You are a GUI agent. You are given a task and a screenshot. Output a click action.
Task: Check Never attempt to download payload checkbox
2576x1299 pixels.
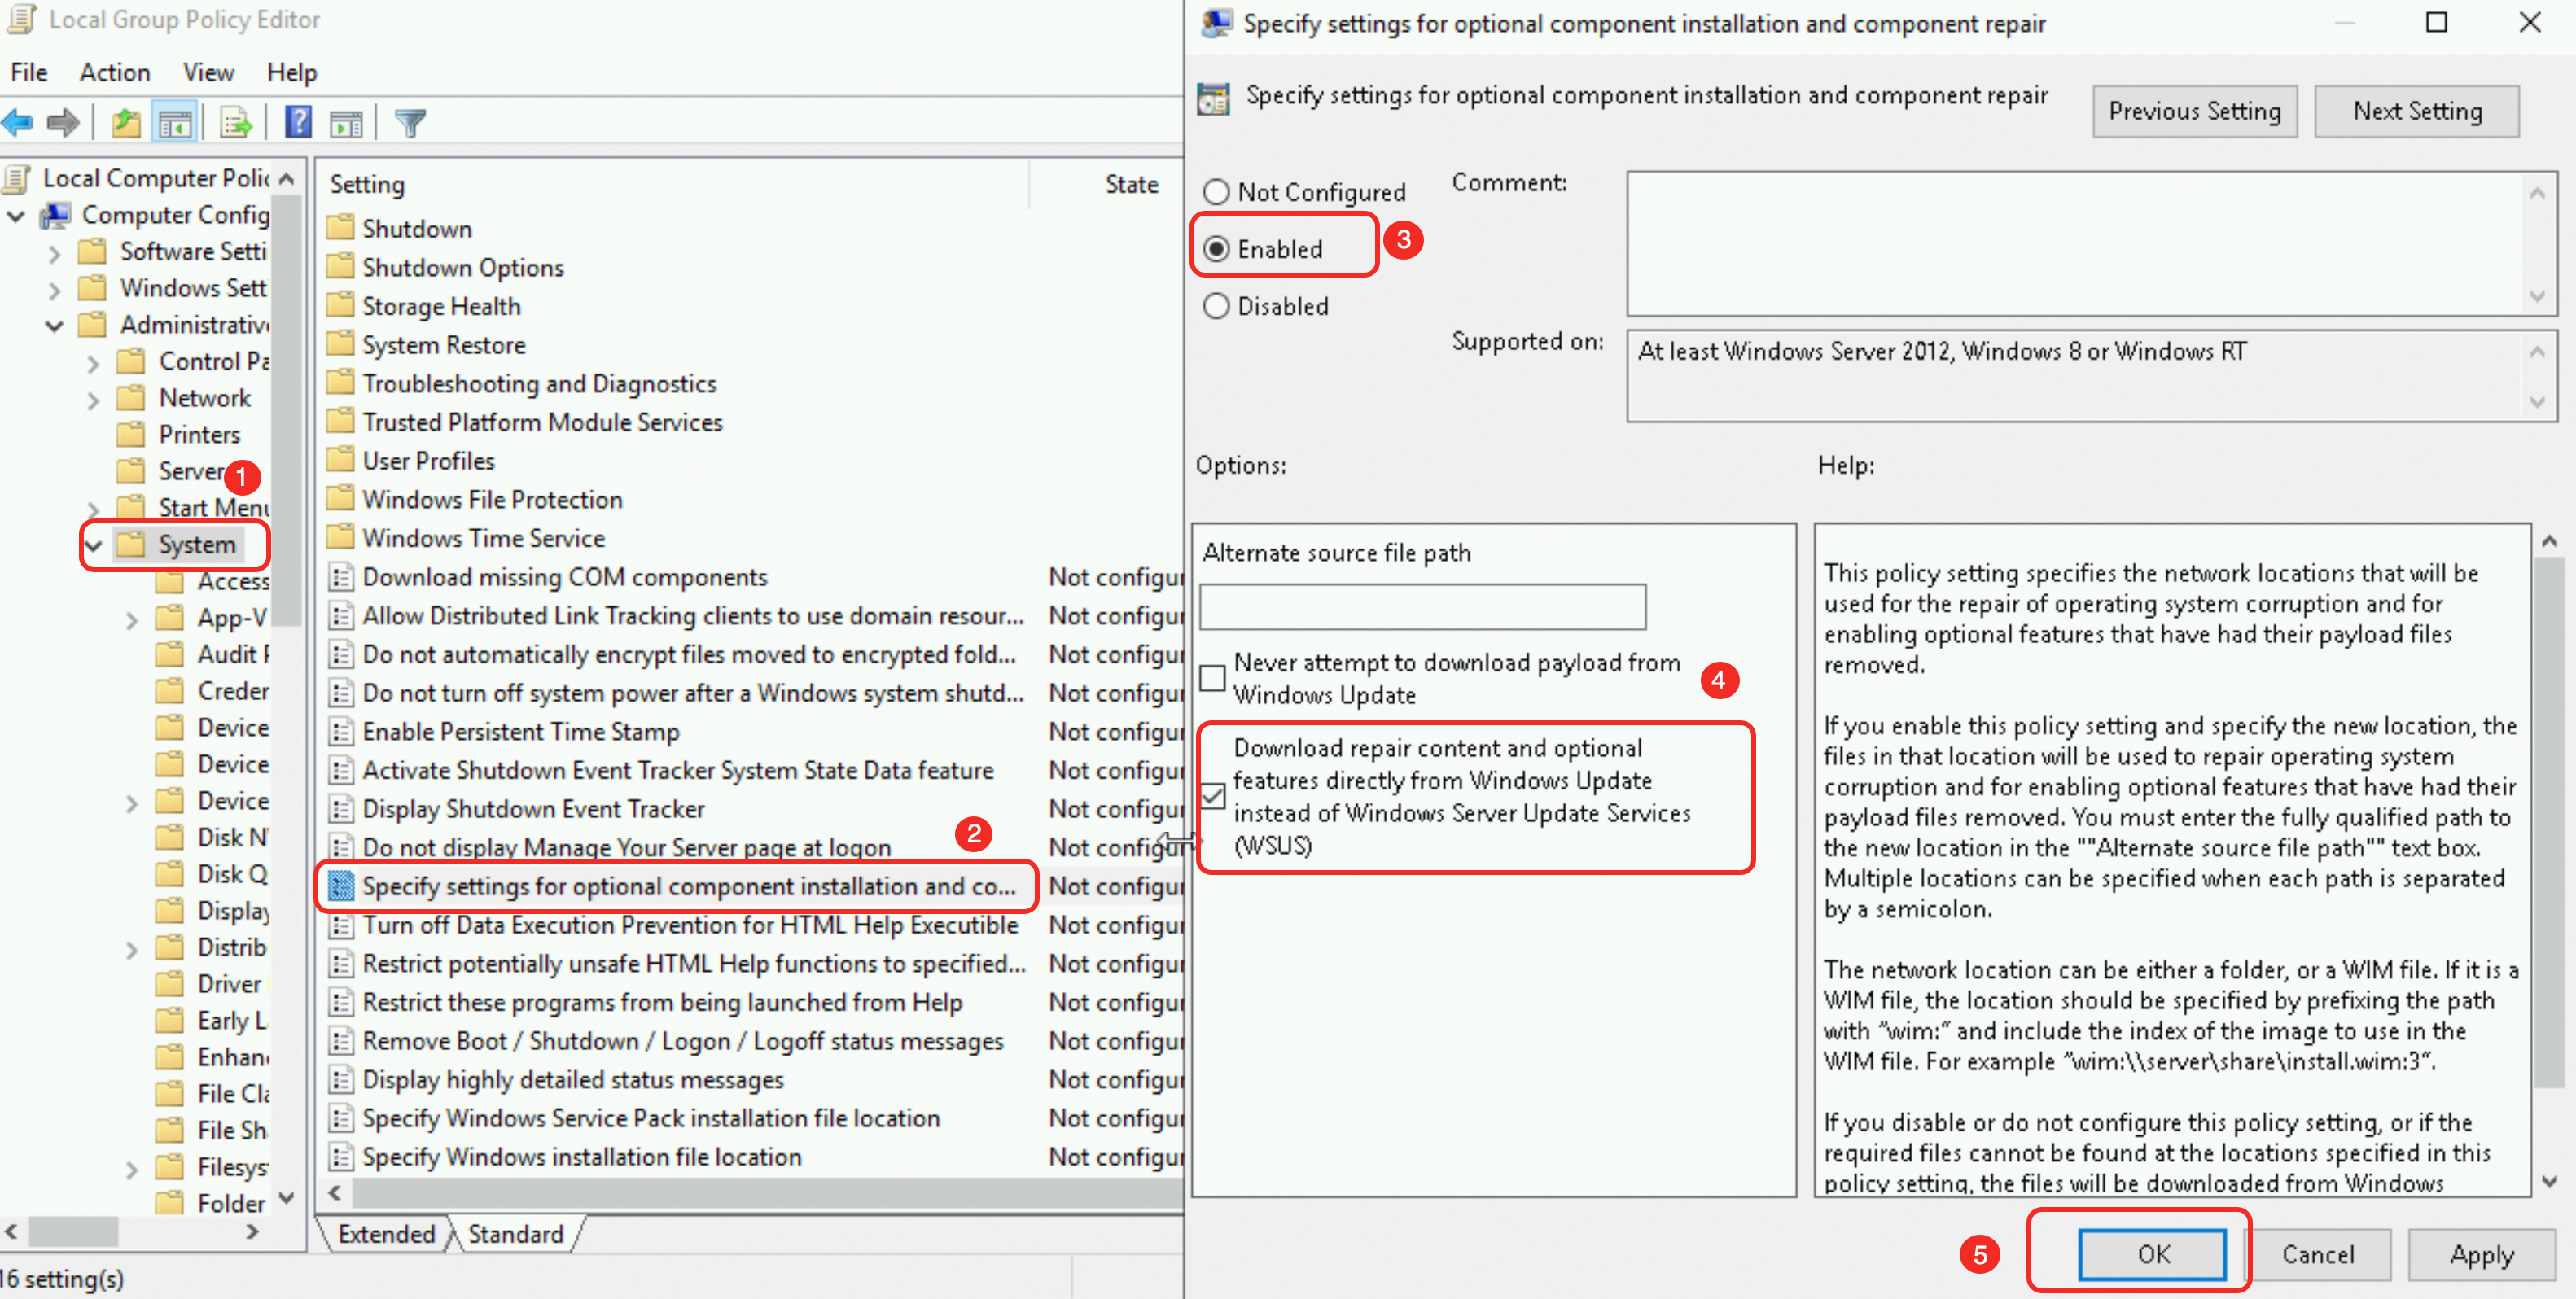tap(1212, 678)
